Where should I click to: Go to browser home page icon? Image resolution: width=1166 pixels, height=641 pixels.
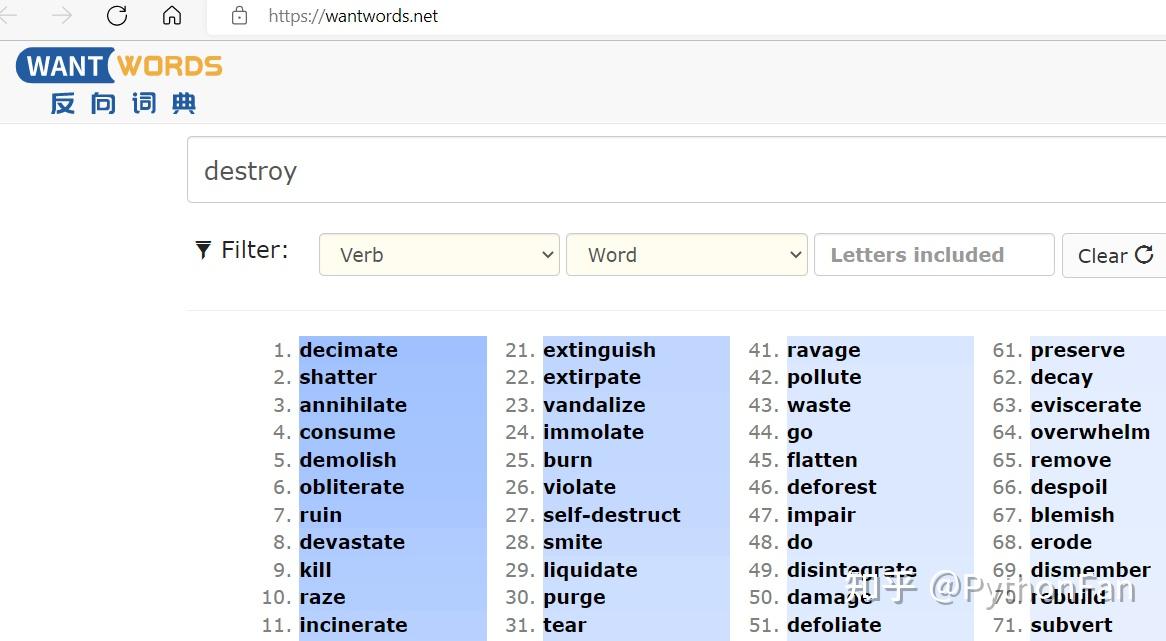172,16
